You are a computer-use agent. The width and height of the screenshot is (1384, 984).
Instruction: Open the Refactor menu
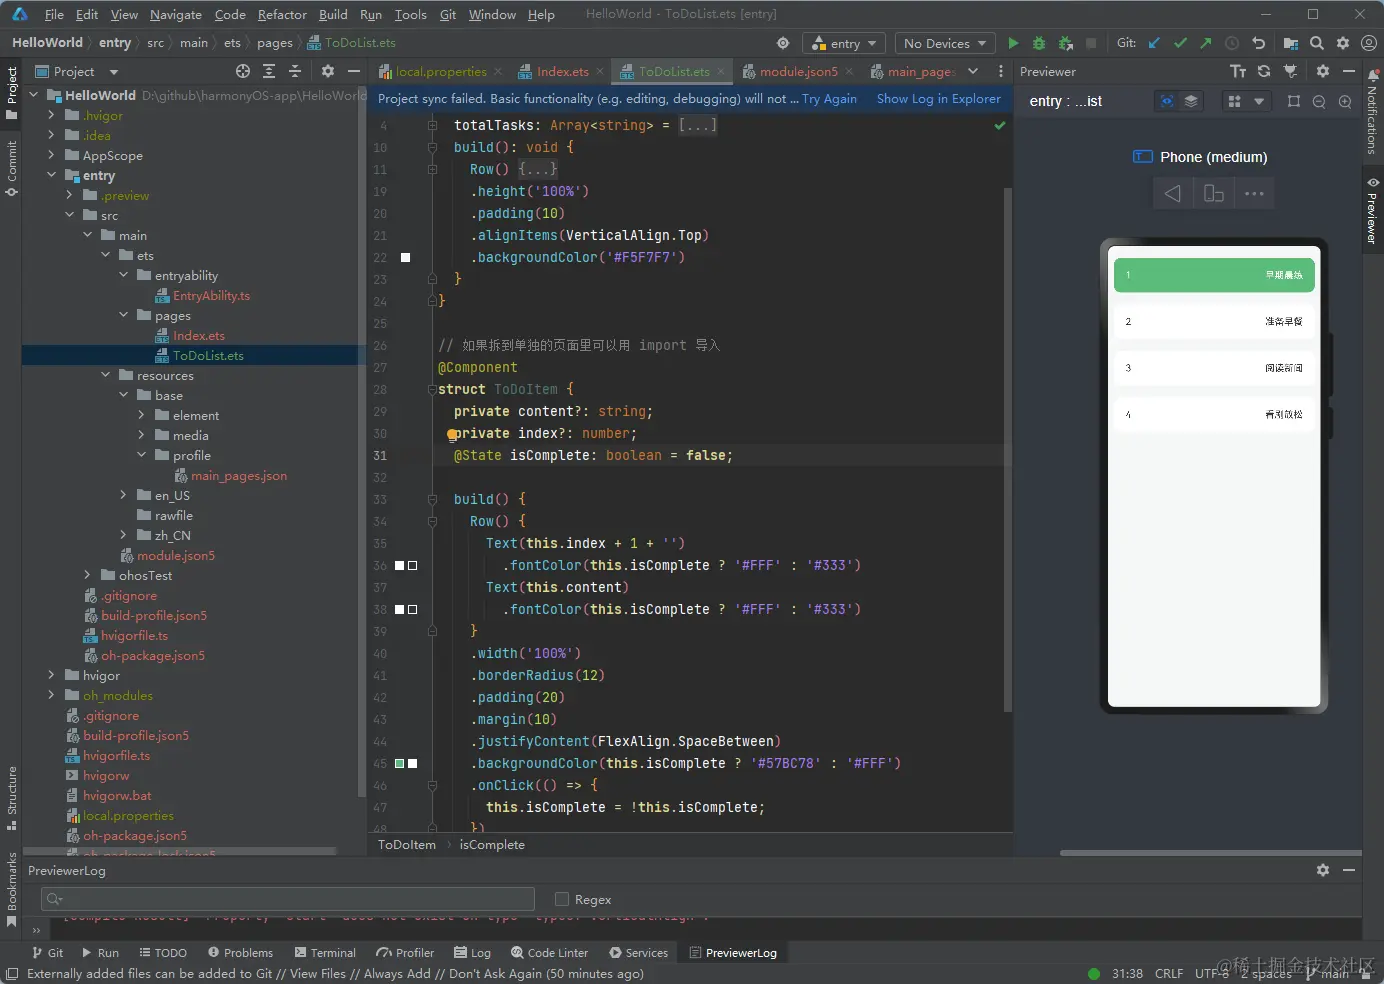tap(282, 14)
